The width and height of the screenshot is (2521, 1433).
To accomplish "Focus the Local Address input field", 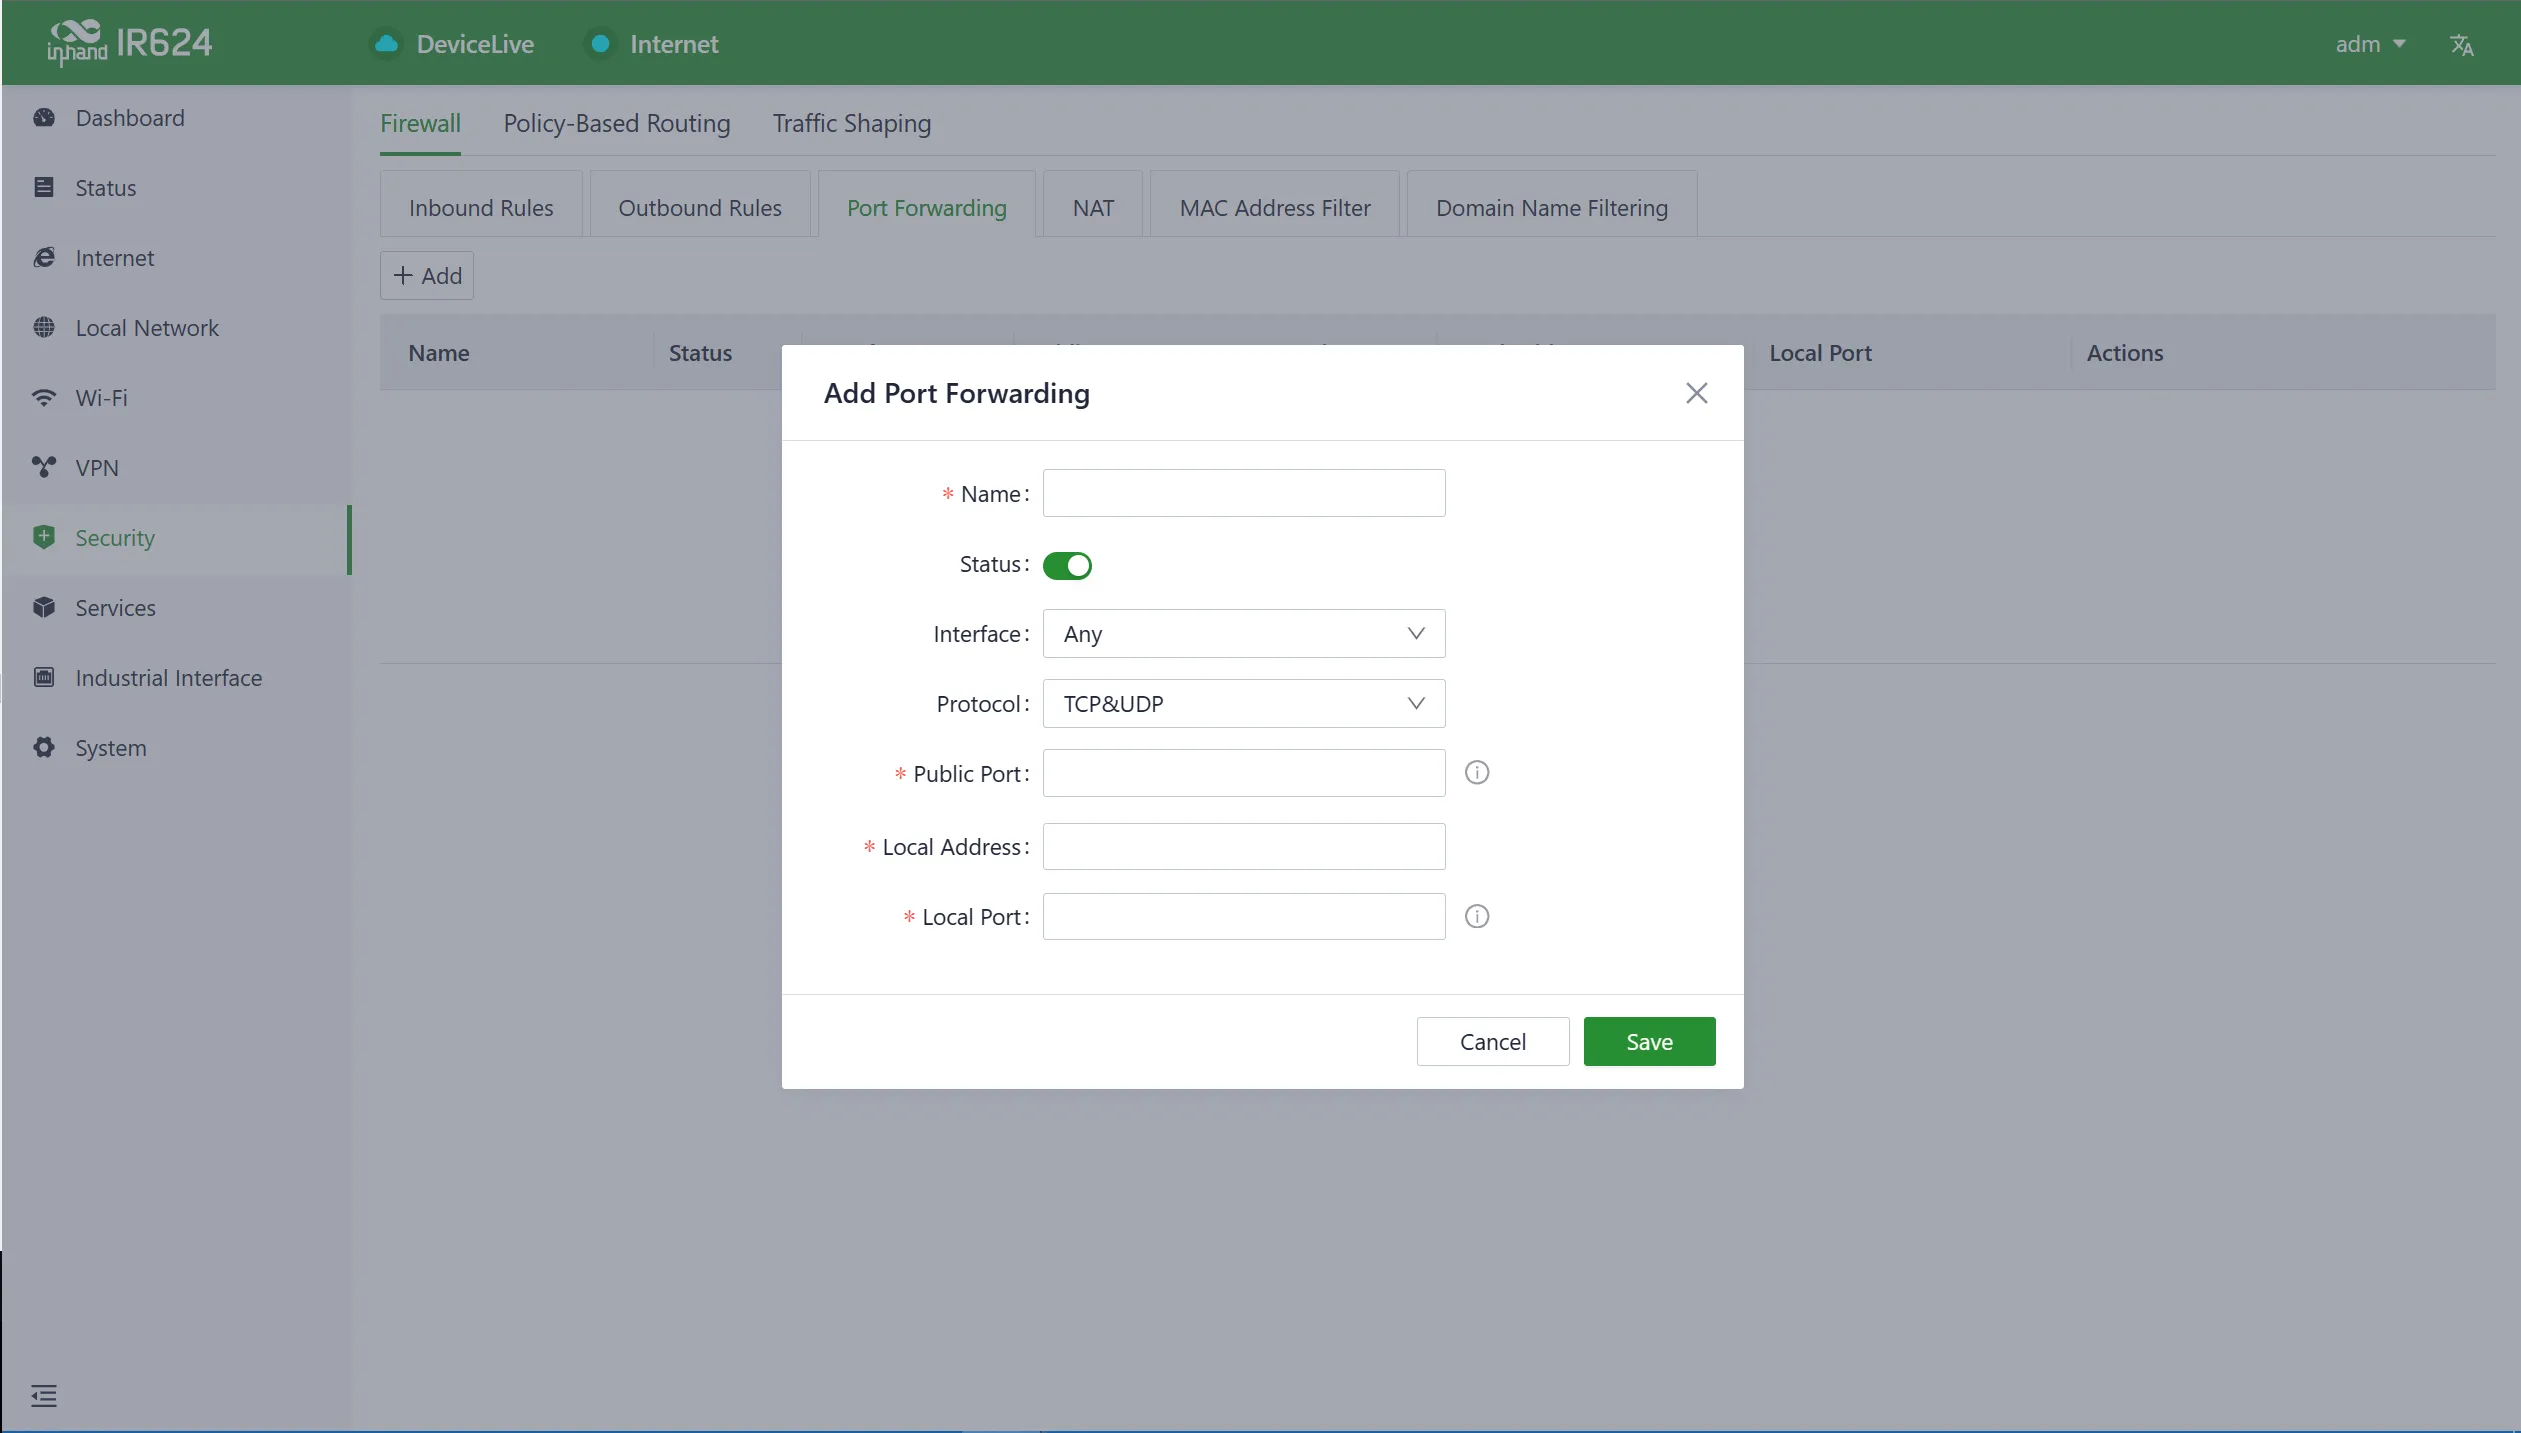I will [1244, 847].
